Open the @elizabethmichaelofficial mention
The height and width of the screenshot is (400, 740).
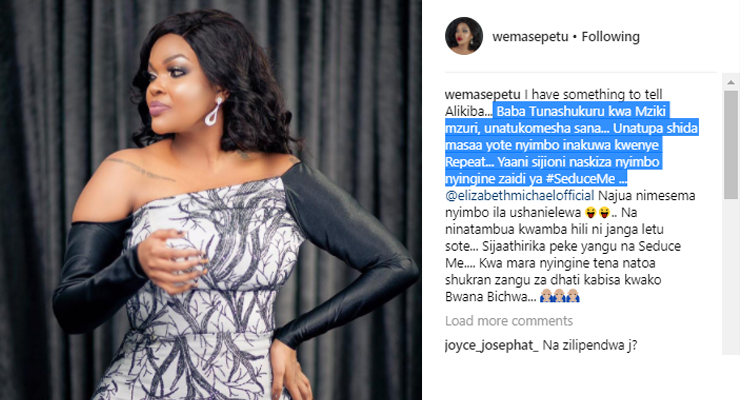[x=520, y=195]
